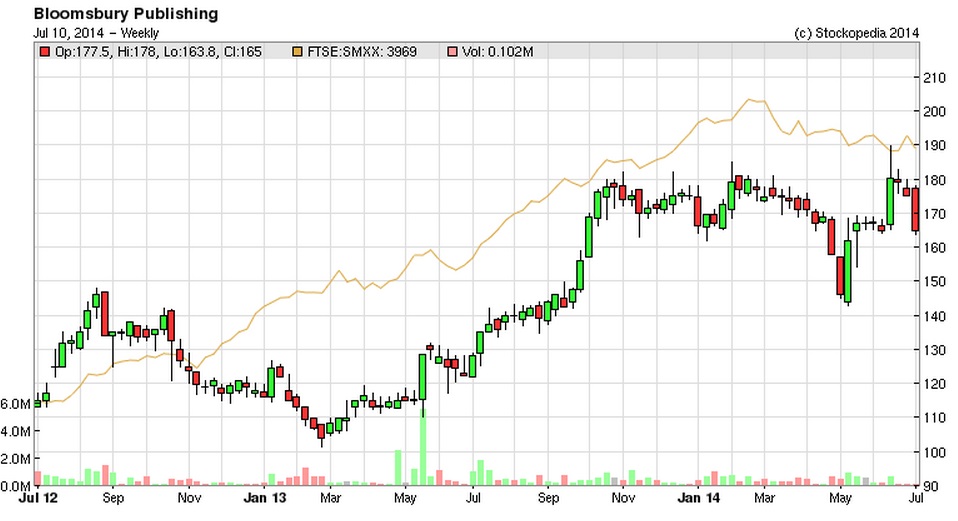958x521 pixels.
Task: Click the '140' price axis label
Action: (x=935, y=316)
